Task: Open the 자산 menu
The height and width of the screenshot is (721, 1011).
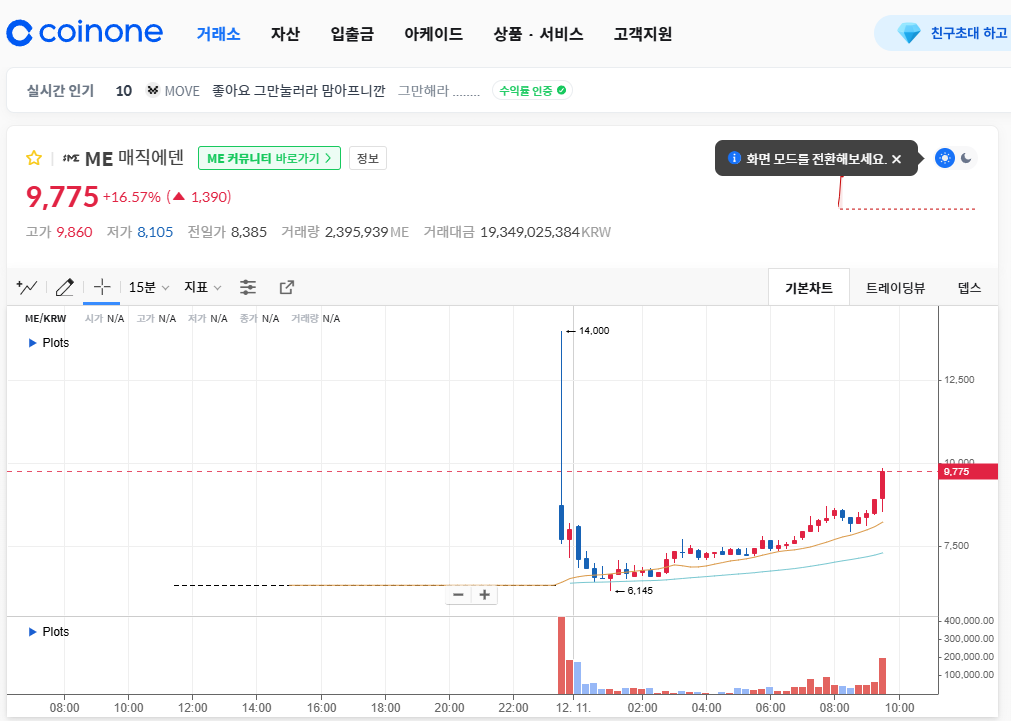Action: (x=285, y=34)
